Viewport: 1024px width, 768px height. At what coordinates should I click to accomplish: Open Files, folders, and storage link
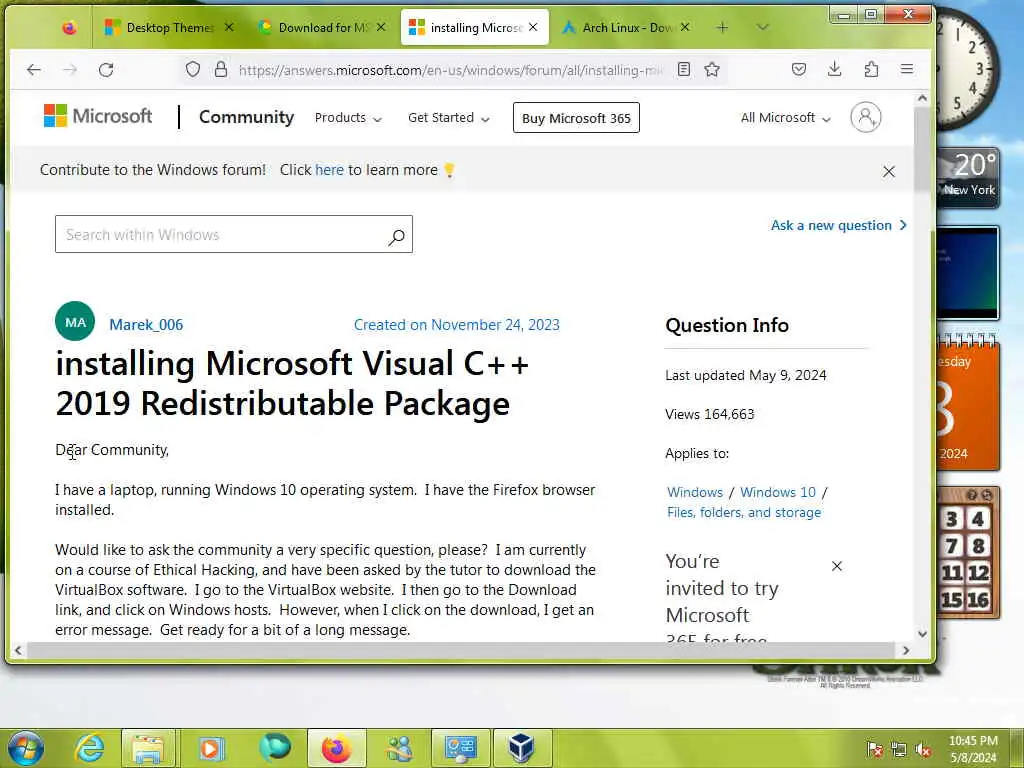click(744, 513)
